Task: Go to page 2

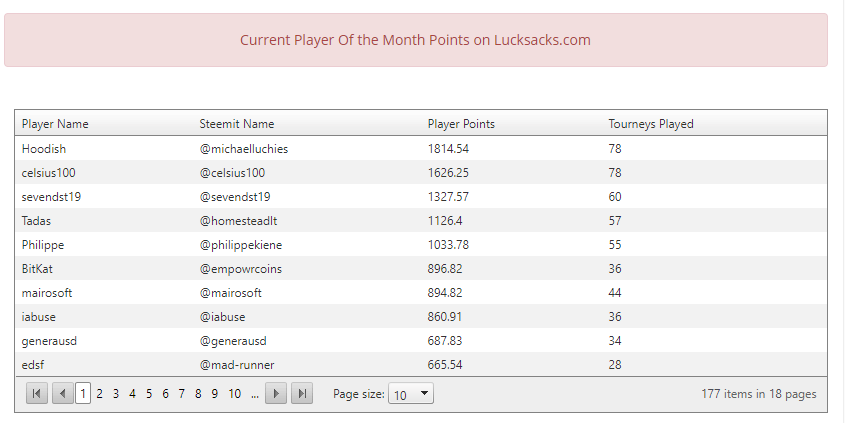Action: (x=99, y=394)
